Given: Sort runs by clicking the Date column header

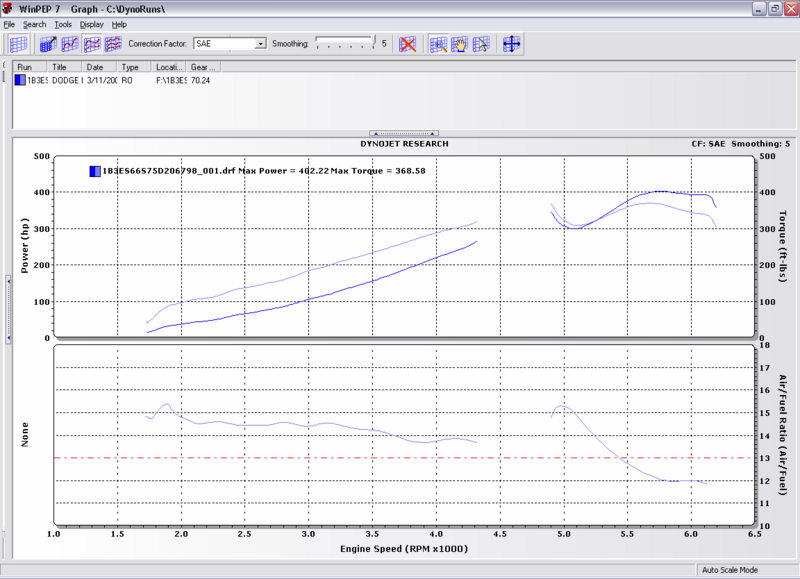Looking at the screenshot, I should 96,67.
